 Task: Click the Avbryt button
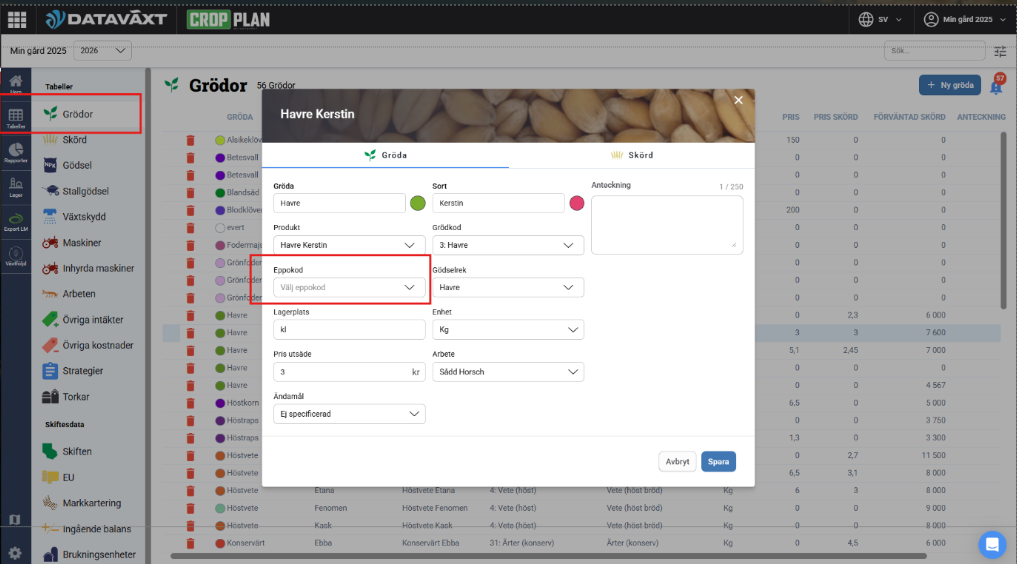[x=677, y=461]
